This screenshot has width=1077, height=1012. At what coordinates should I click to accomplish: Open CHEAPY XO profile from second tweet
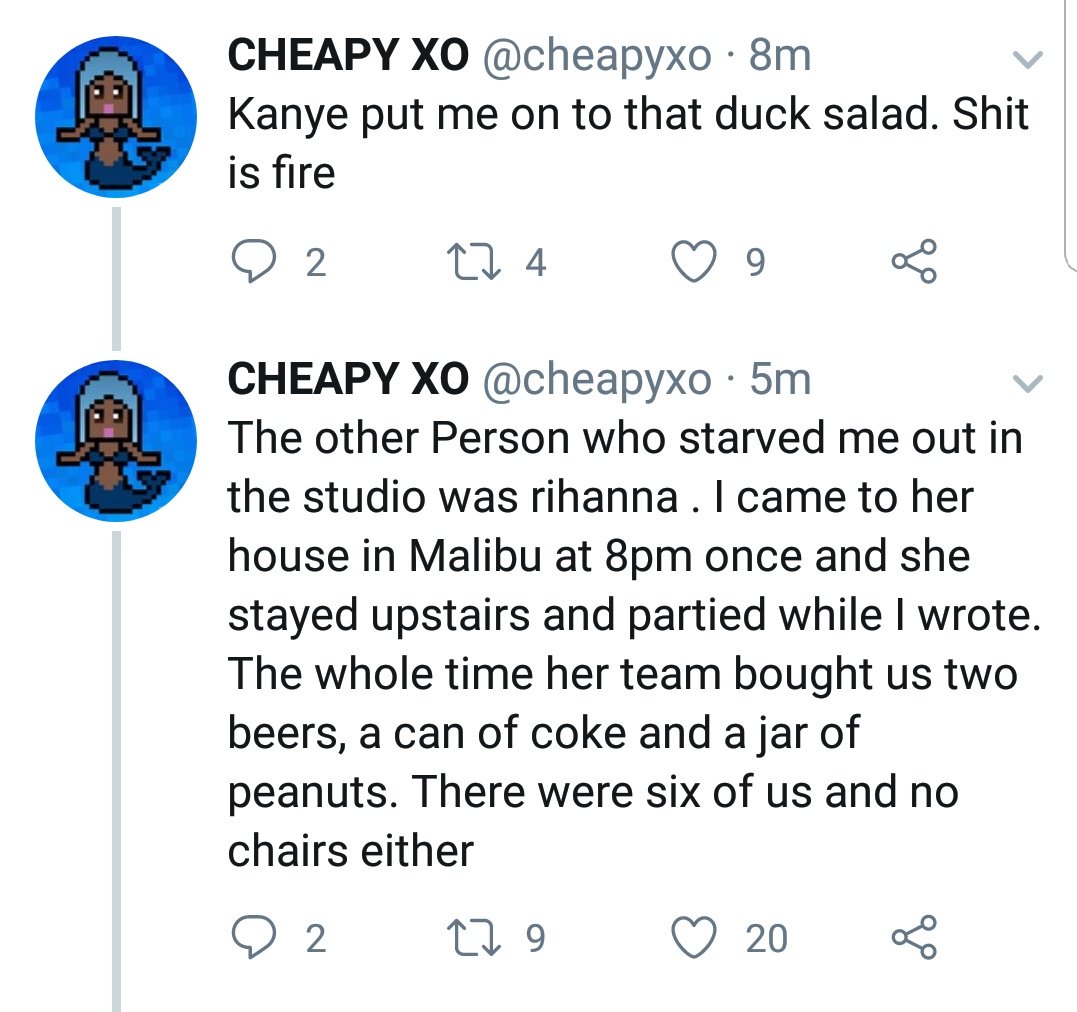tap(347, 379)
